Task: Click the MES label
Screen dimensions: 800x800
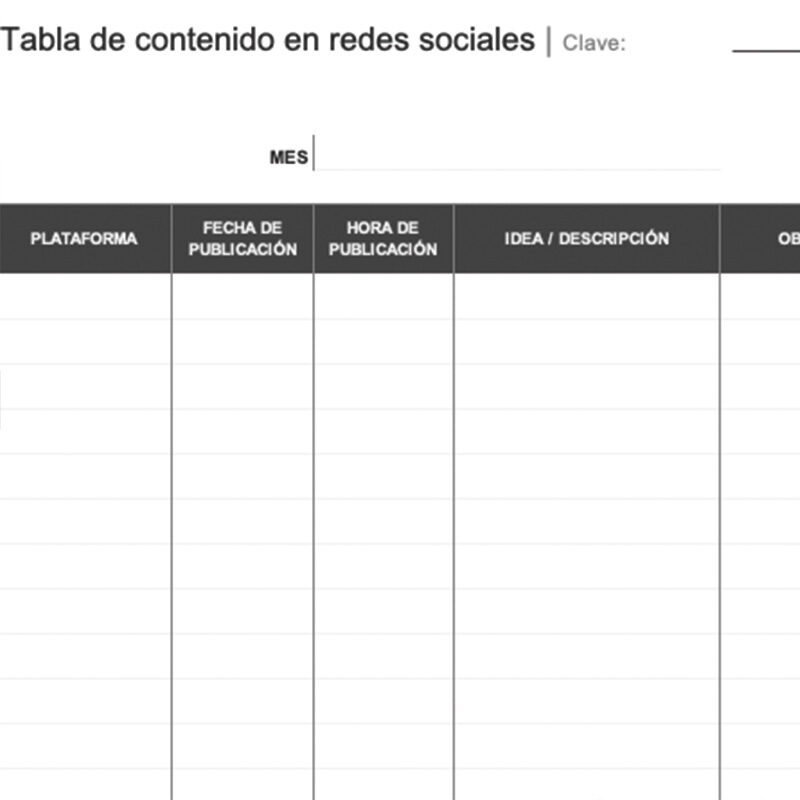Action: (288, 158)
